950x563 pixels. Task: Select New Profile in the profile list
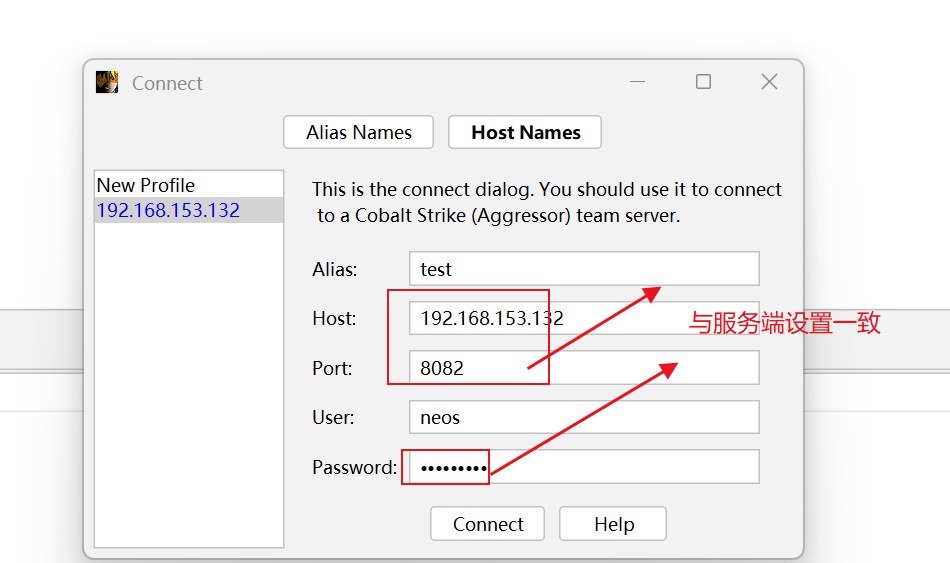(189, 185)
